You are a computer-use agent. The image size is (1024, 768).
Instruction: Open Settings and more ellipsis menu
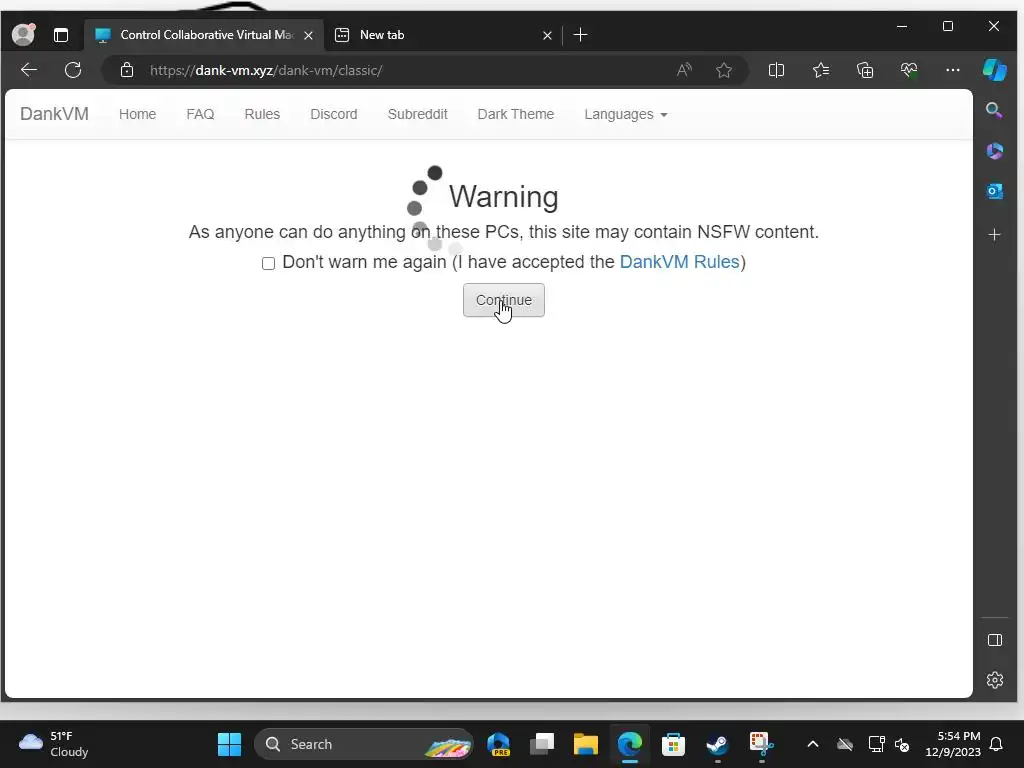953,70
